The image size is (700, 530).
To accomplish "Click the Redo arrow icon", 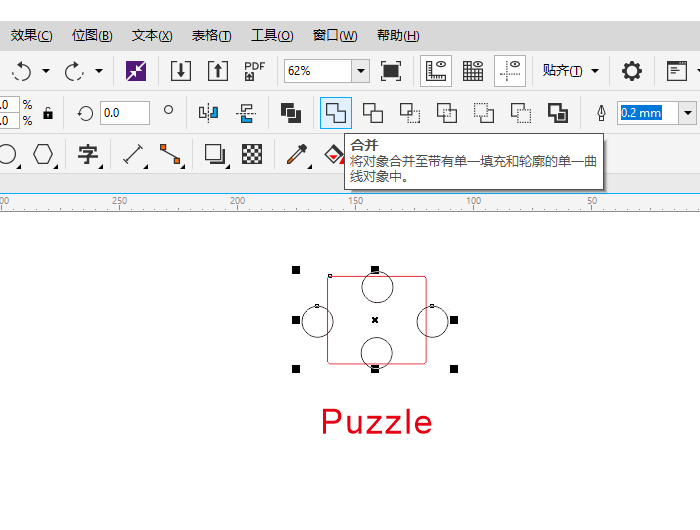I will click(x=74, y=71).
